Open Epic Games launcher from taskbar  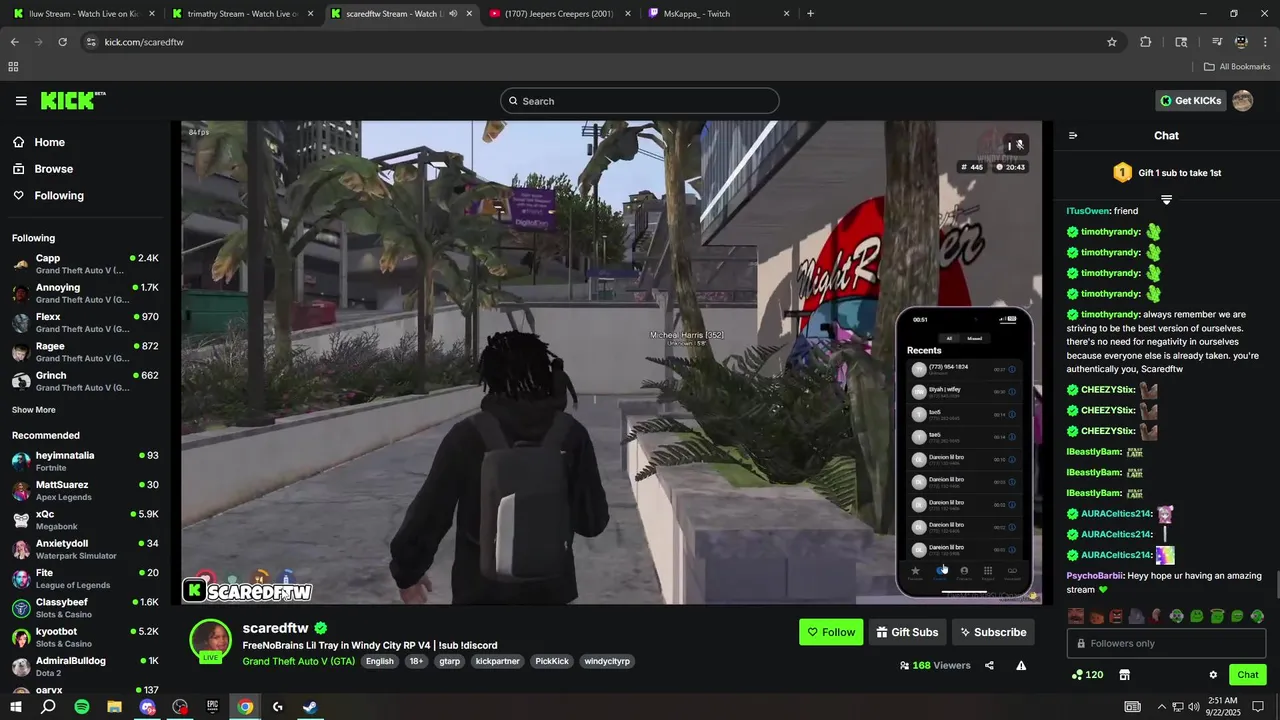[x=212, y=707]
